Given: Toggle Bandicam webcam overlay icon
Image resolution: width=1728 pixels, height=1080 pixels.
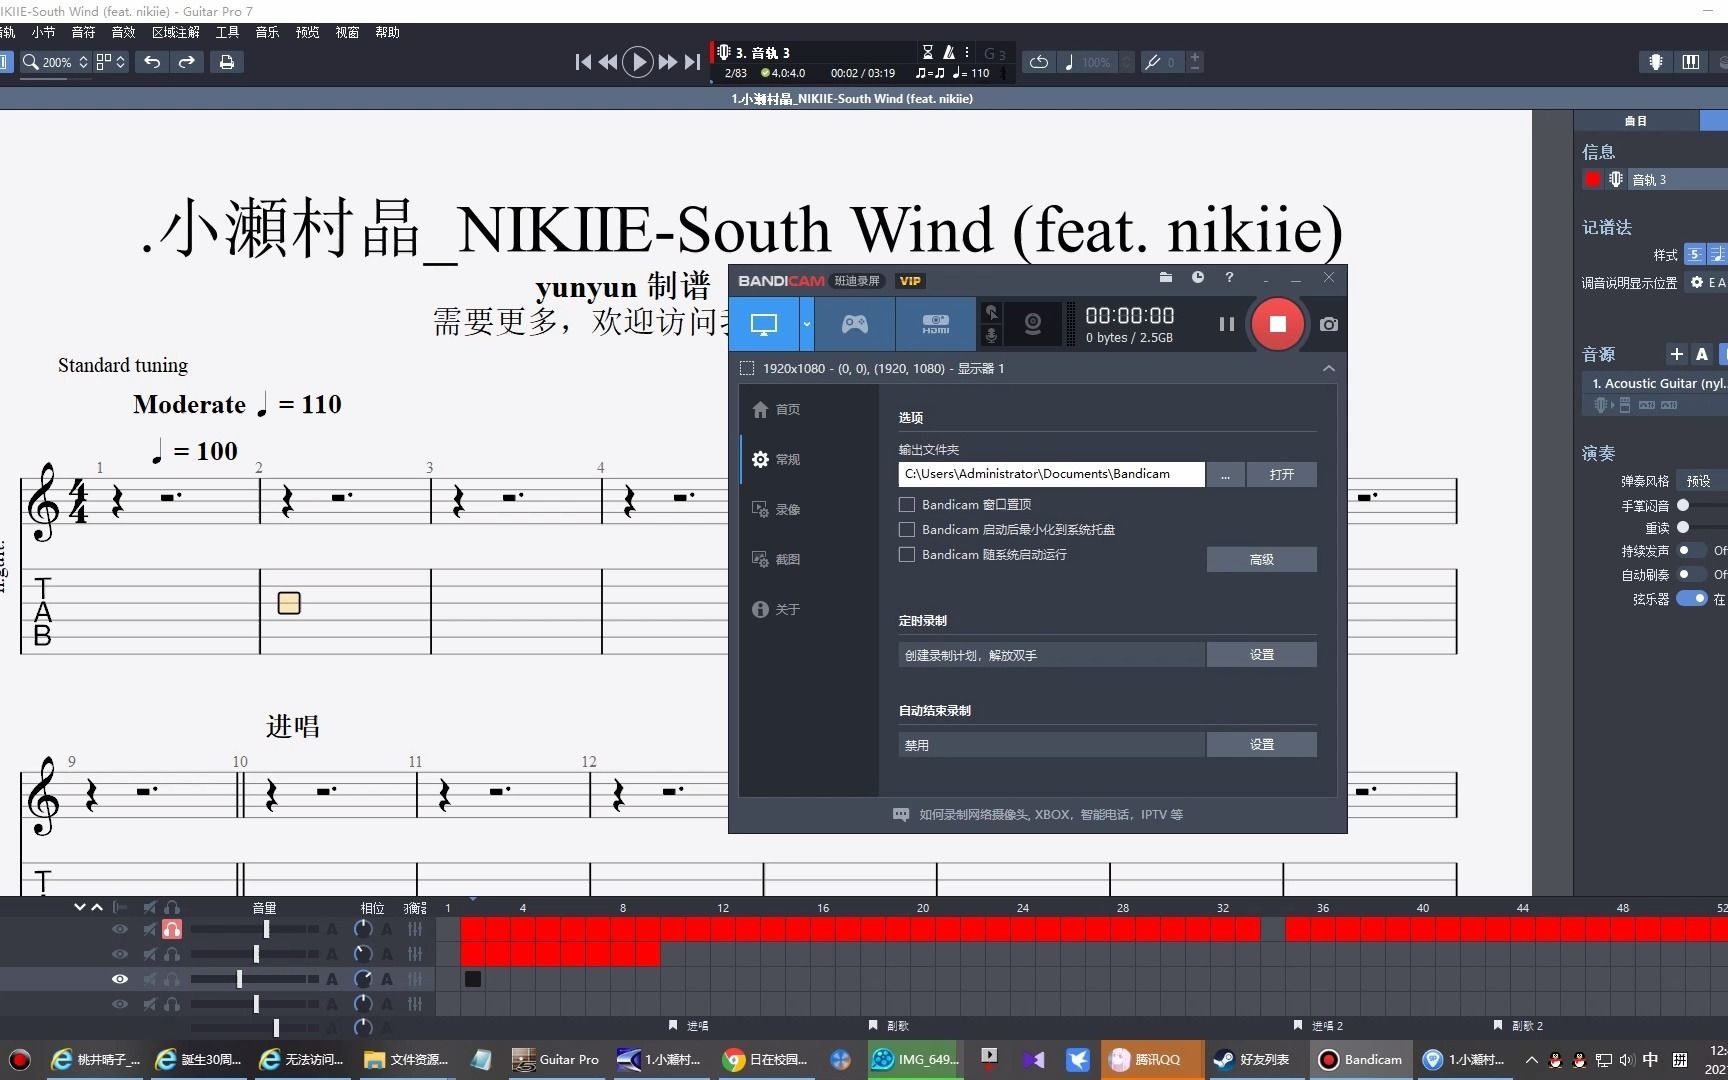Looking at the screenshot, I should click(1033, 324).
